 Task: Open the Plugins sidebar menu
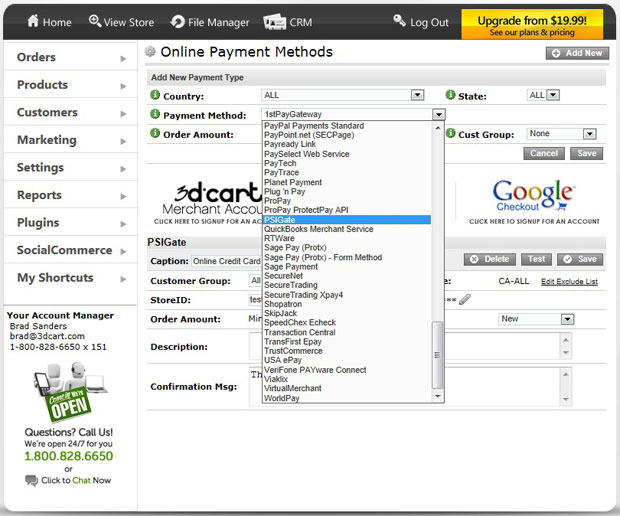pyautogui.click(x=71, y=223)
